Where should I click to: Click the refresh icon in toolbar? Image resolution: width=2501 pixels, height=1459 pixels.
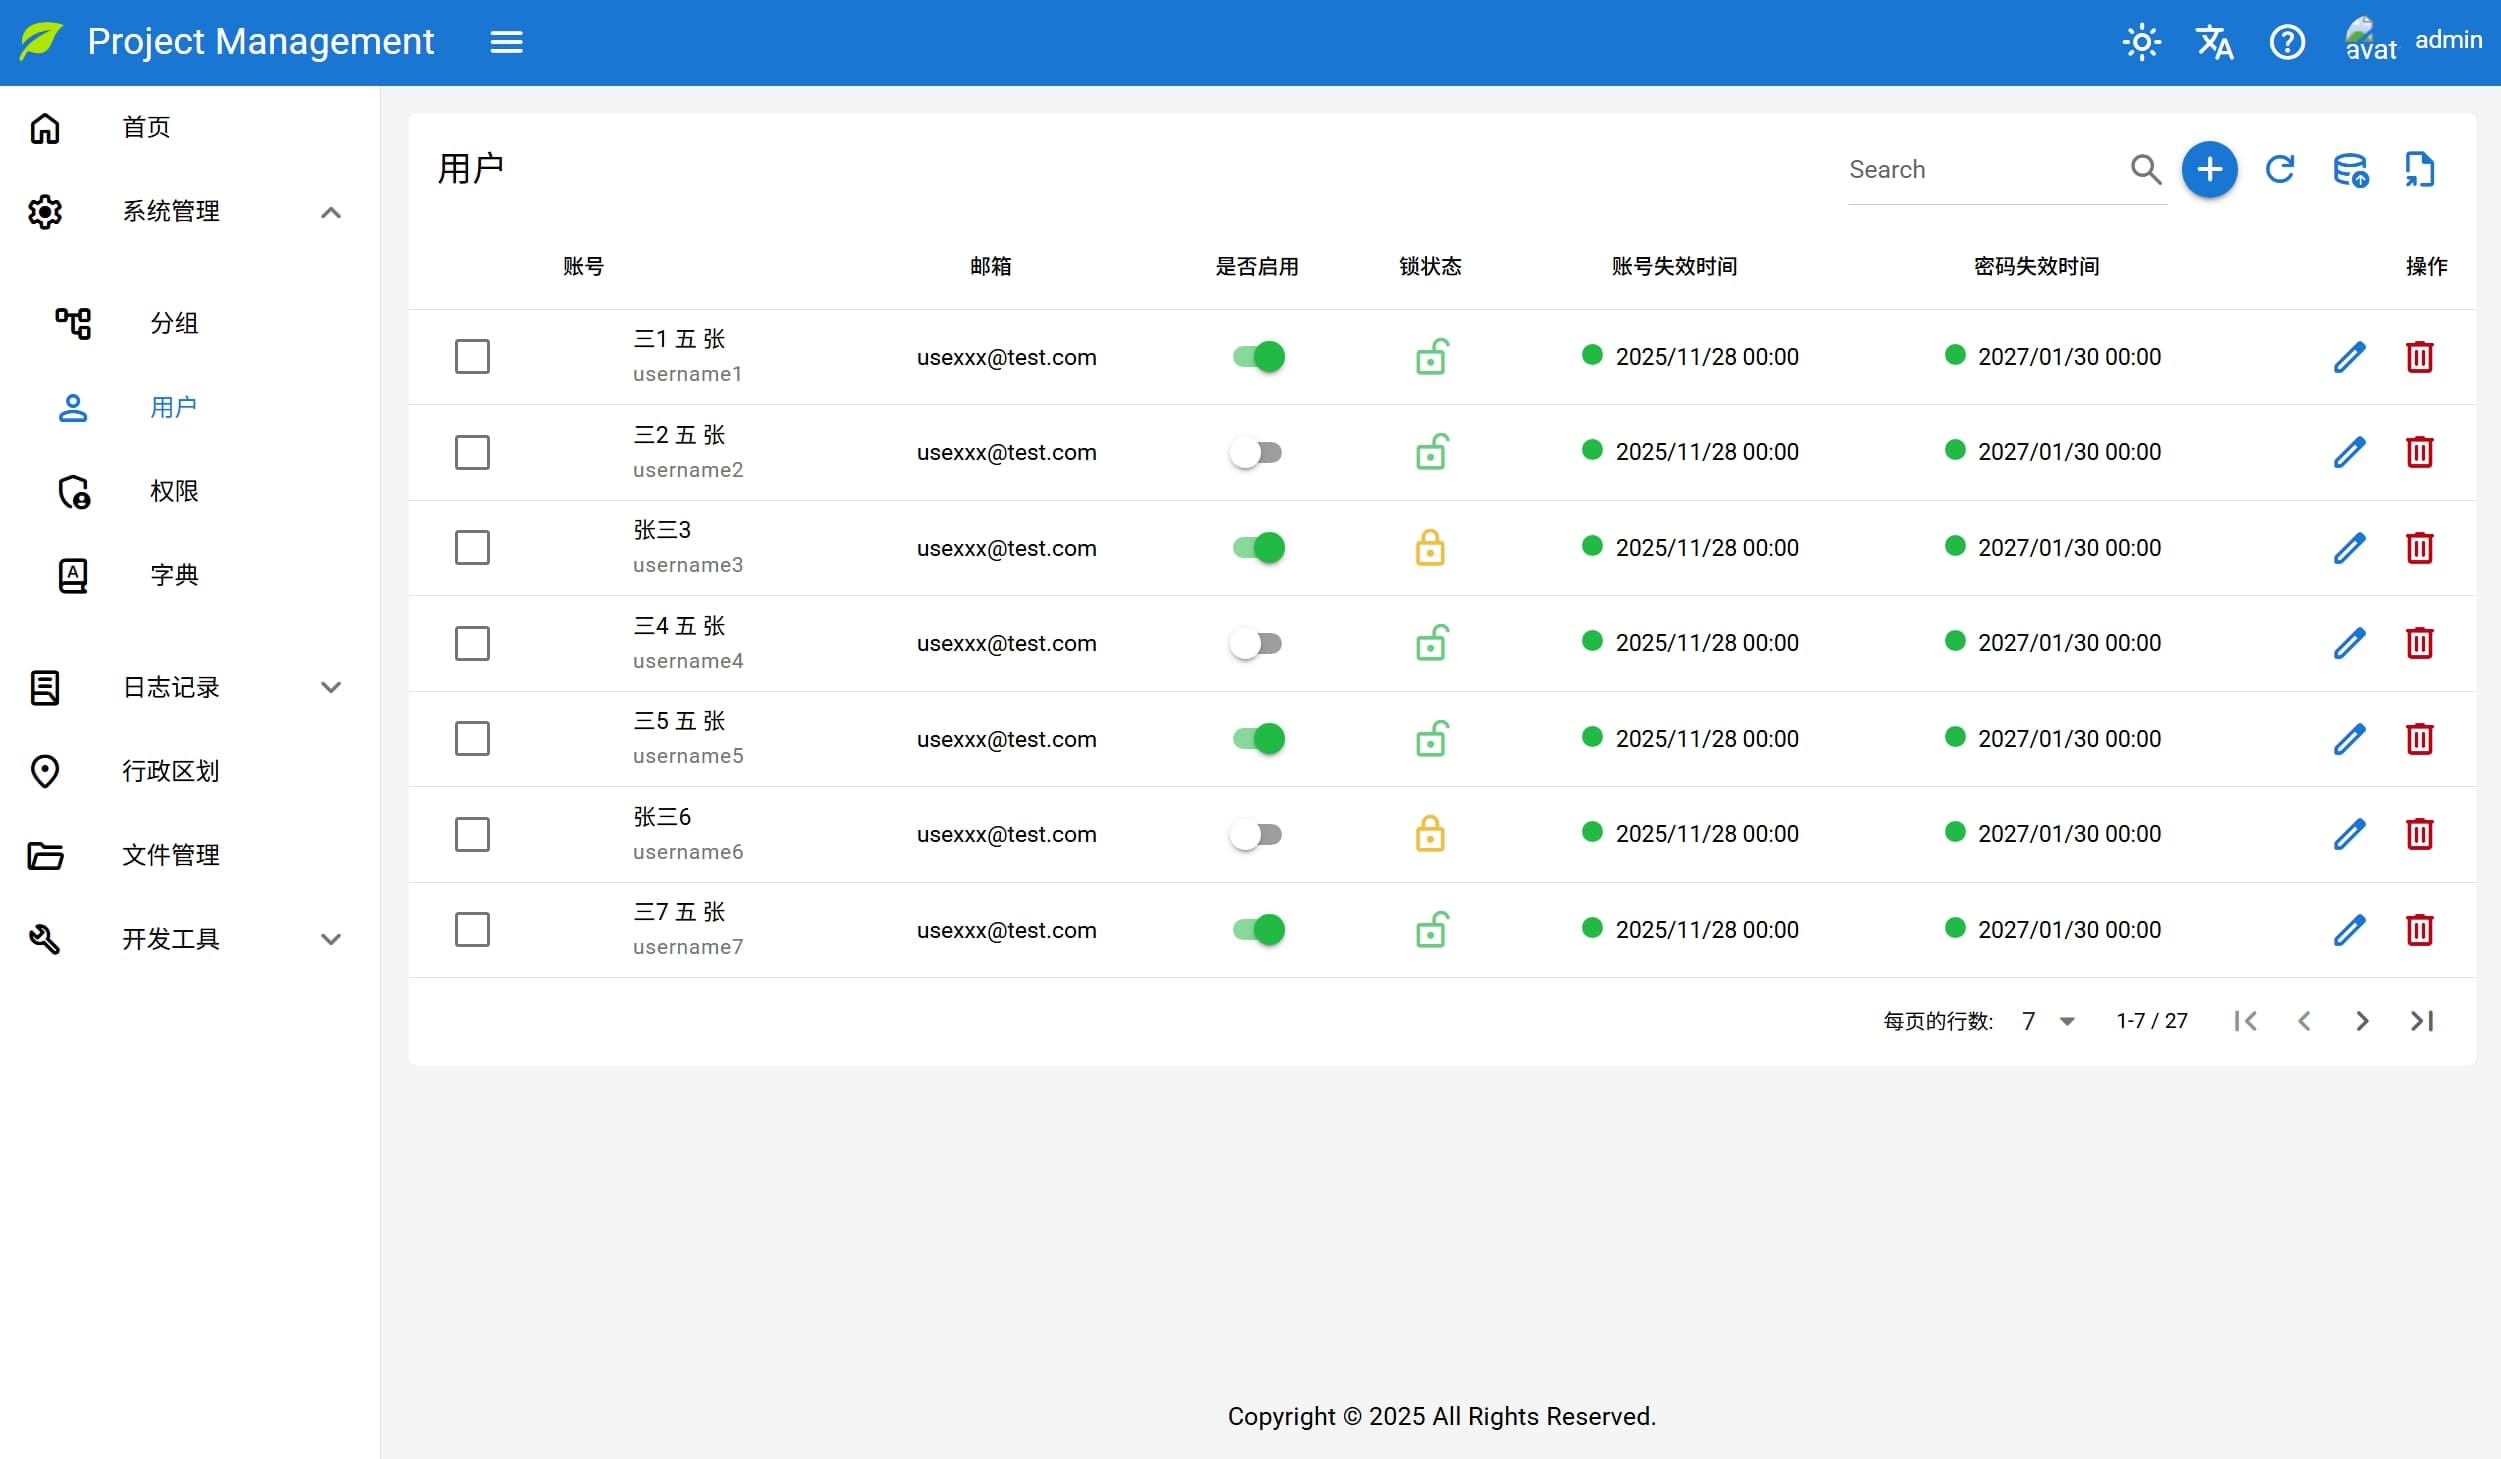click(2279, 169)
